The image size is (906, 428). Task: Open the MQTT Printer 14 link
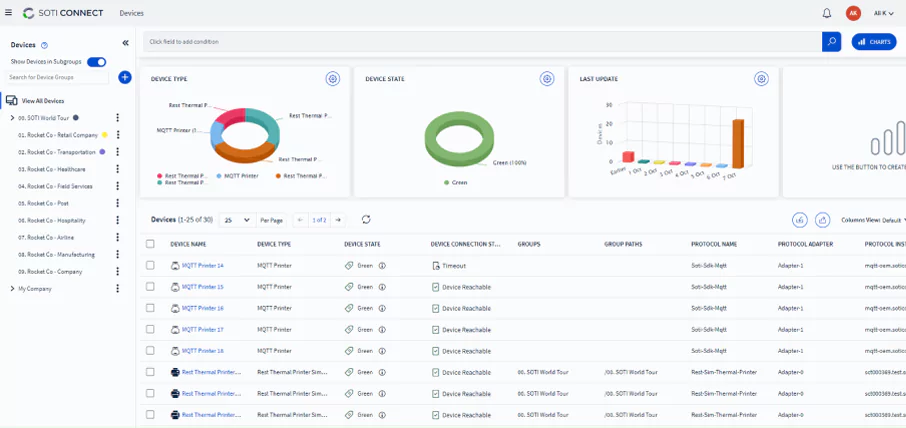coord(203,266)
